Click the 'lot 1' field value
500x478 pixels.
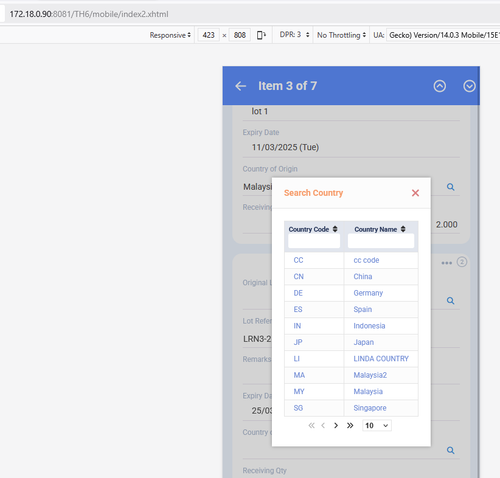(260, 111)
